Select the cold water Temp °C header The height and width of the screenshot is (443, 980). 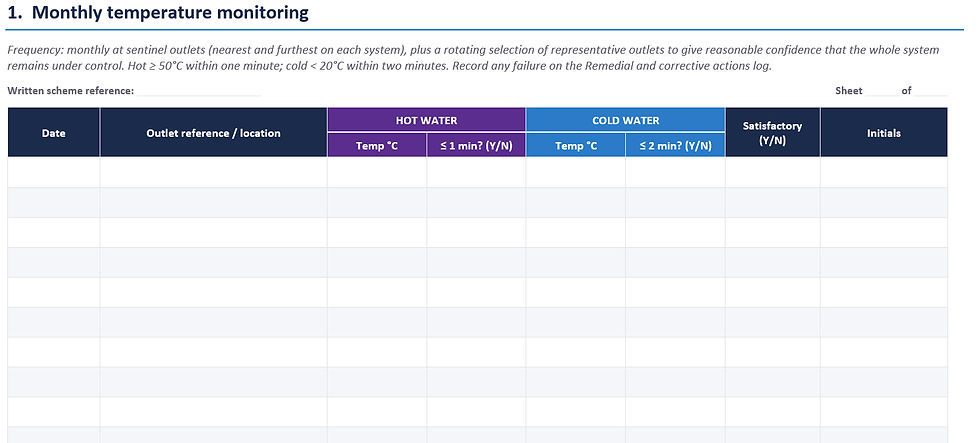point(576,145)
